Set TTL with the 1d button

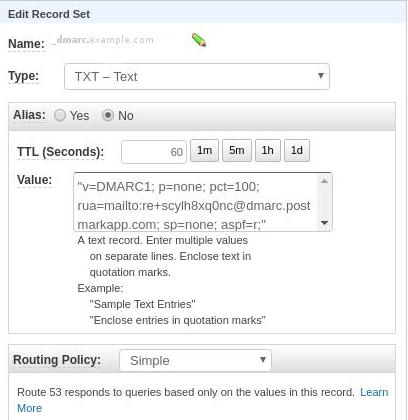(297, 150)
